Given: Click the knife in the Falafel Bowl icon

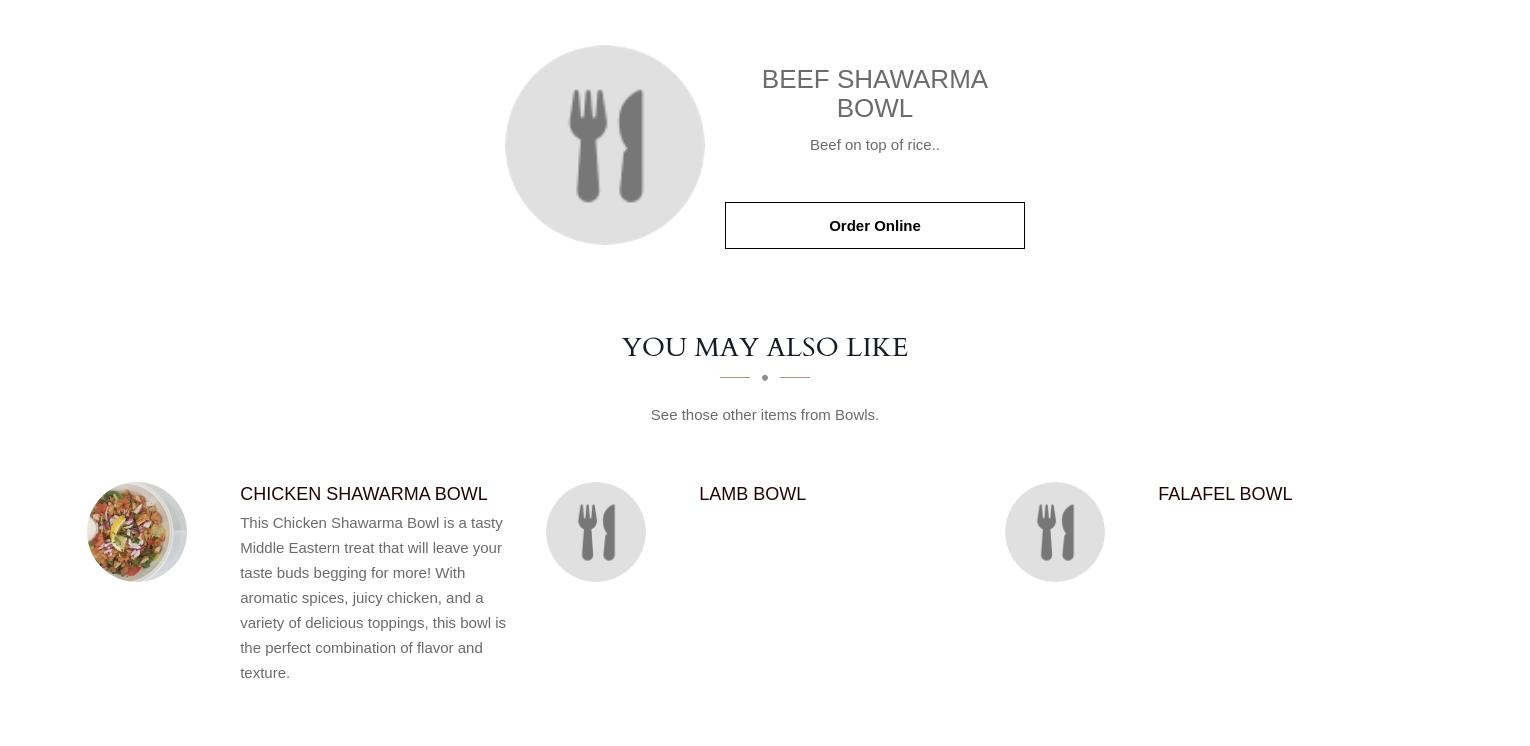Looking at the screenshot, I should [1068, 532].
